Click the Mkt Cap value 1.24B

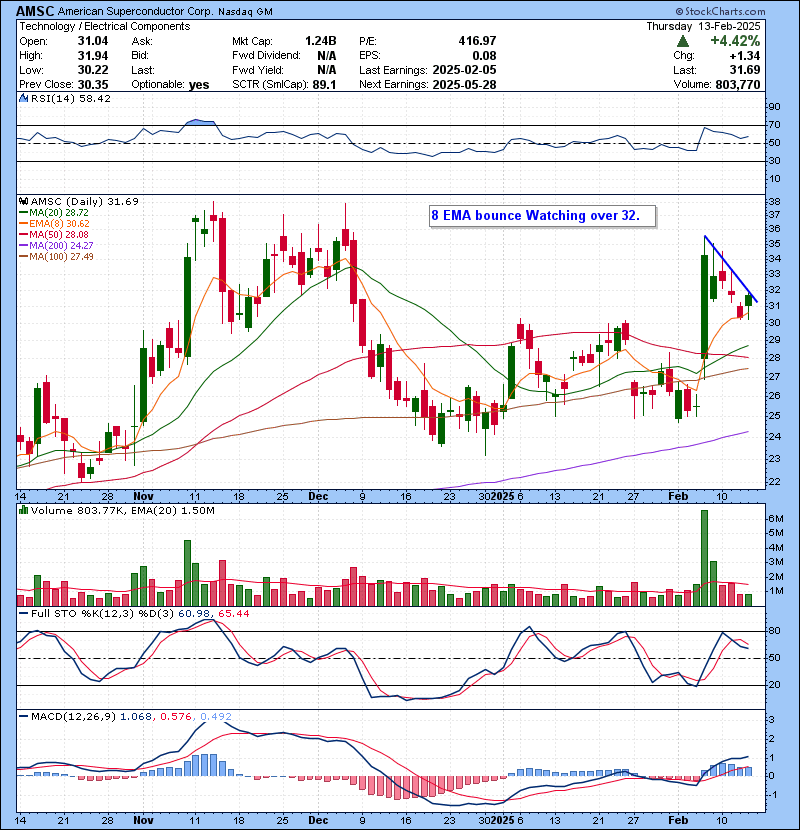point(320,41)
